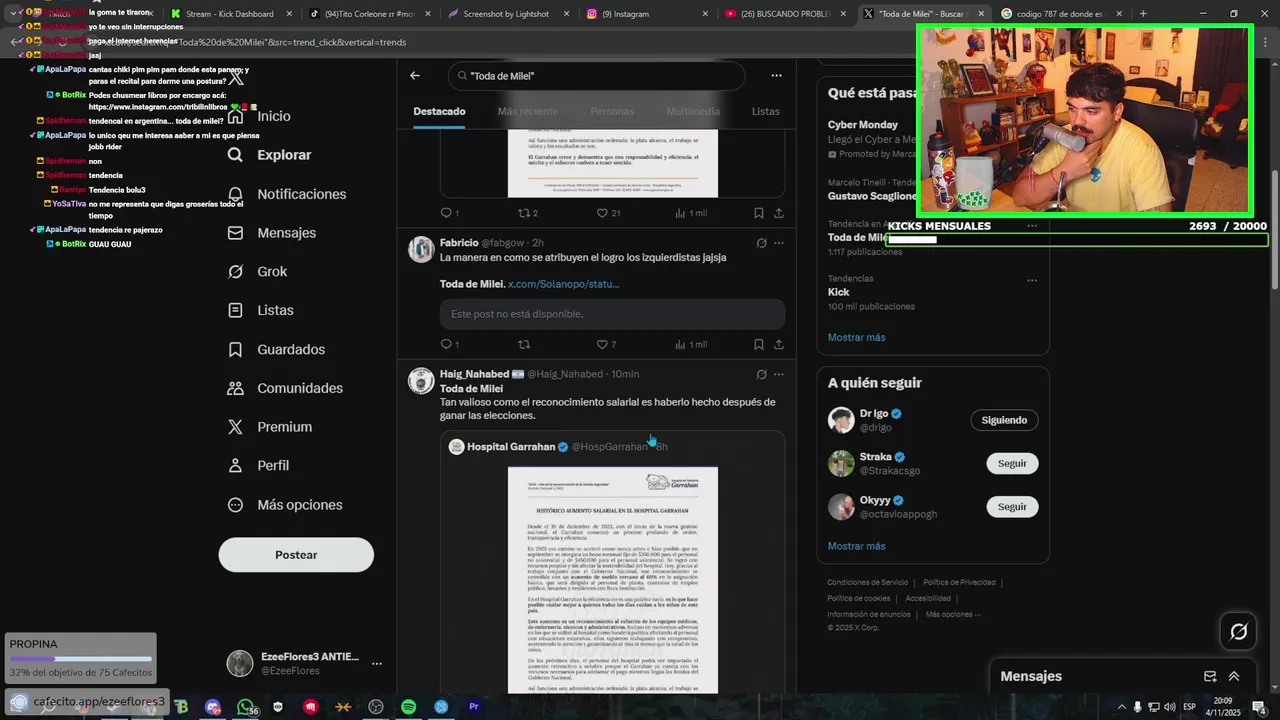Switch to Personas tab
Viewport: 1280px width, 720px height.
pos(612,111)
